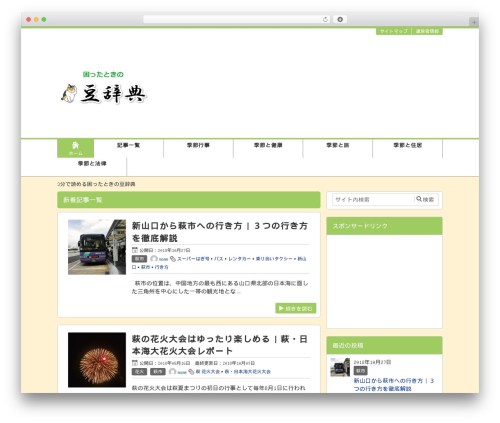Click the green fullscreen window button
The height and width of the screenshot is (423, 500).
[x=44, y=19]
